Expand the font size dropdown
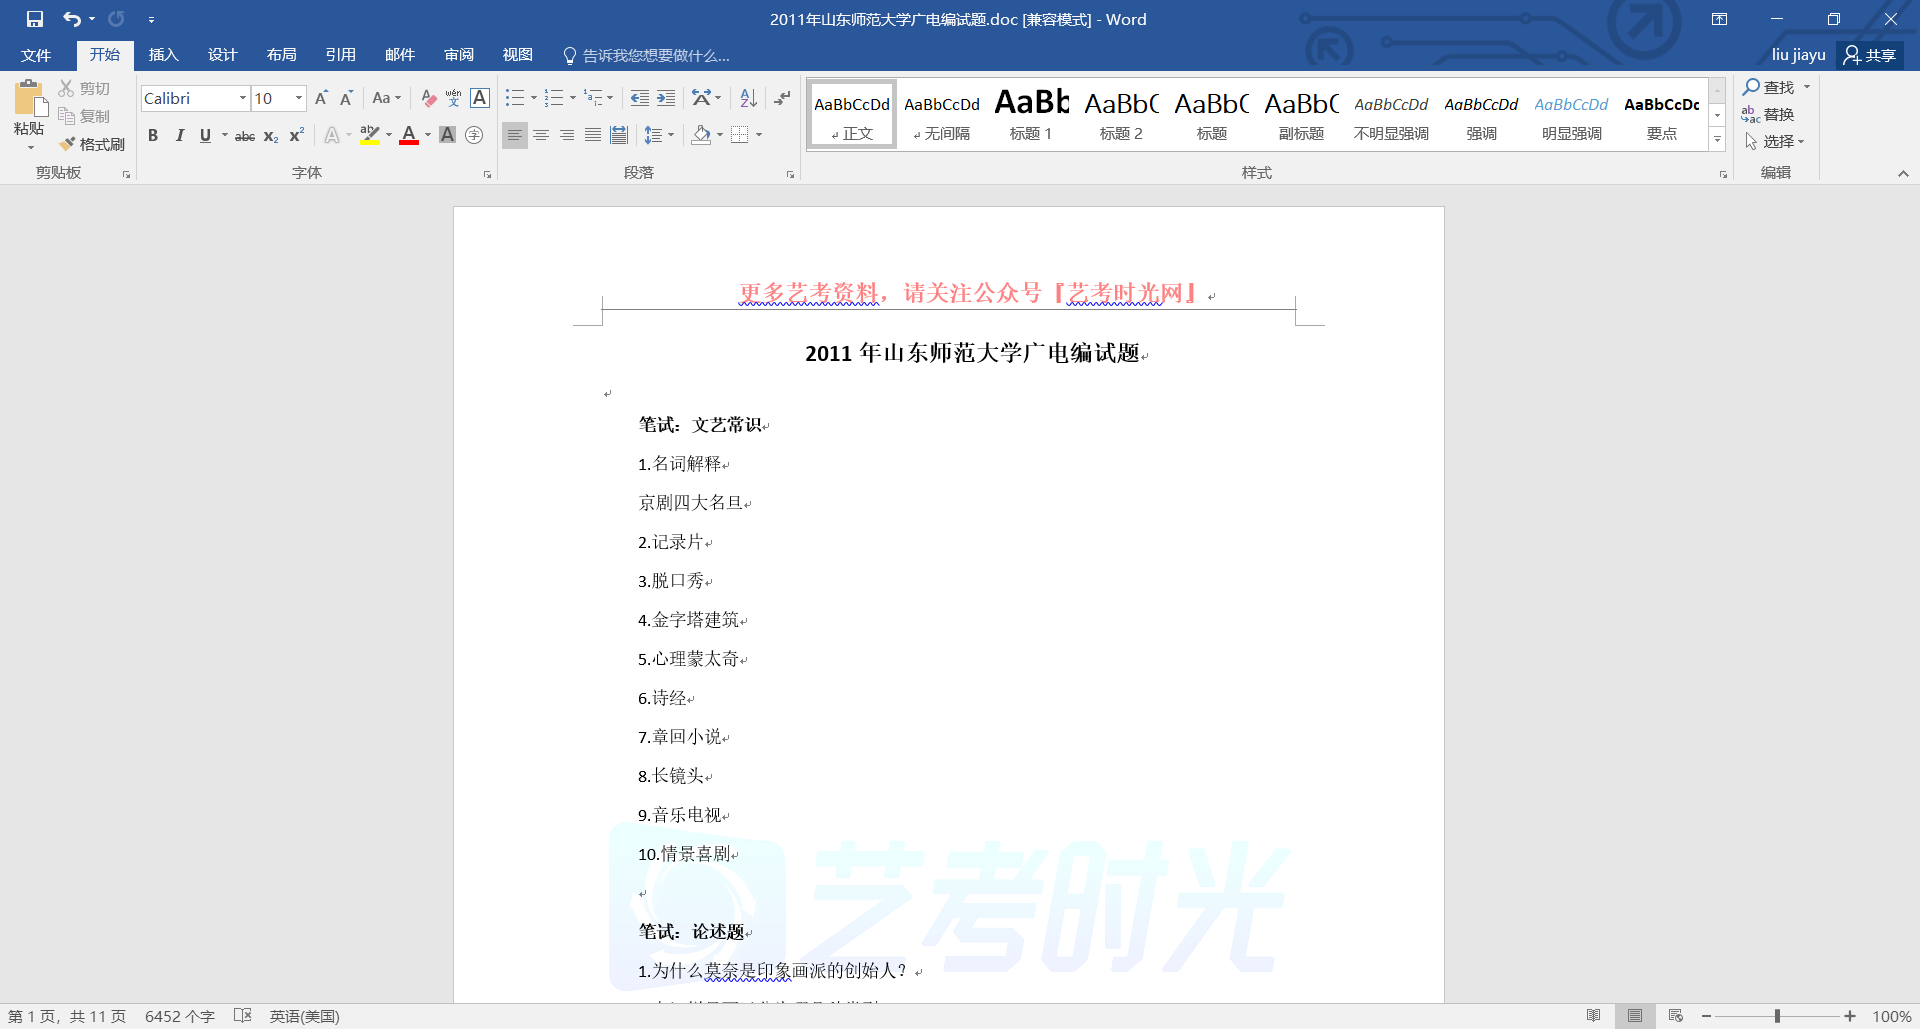The height and width of the screenshot is (1029, 1920). [x=298, y=98]
